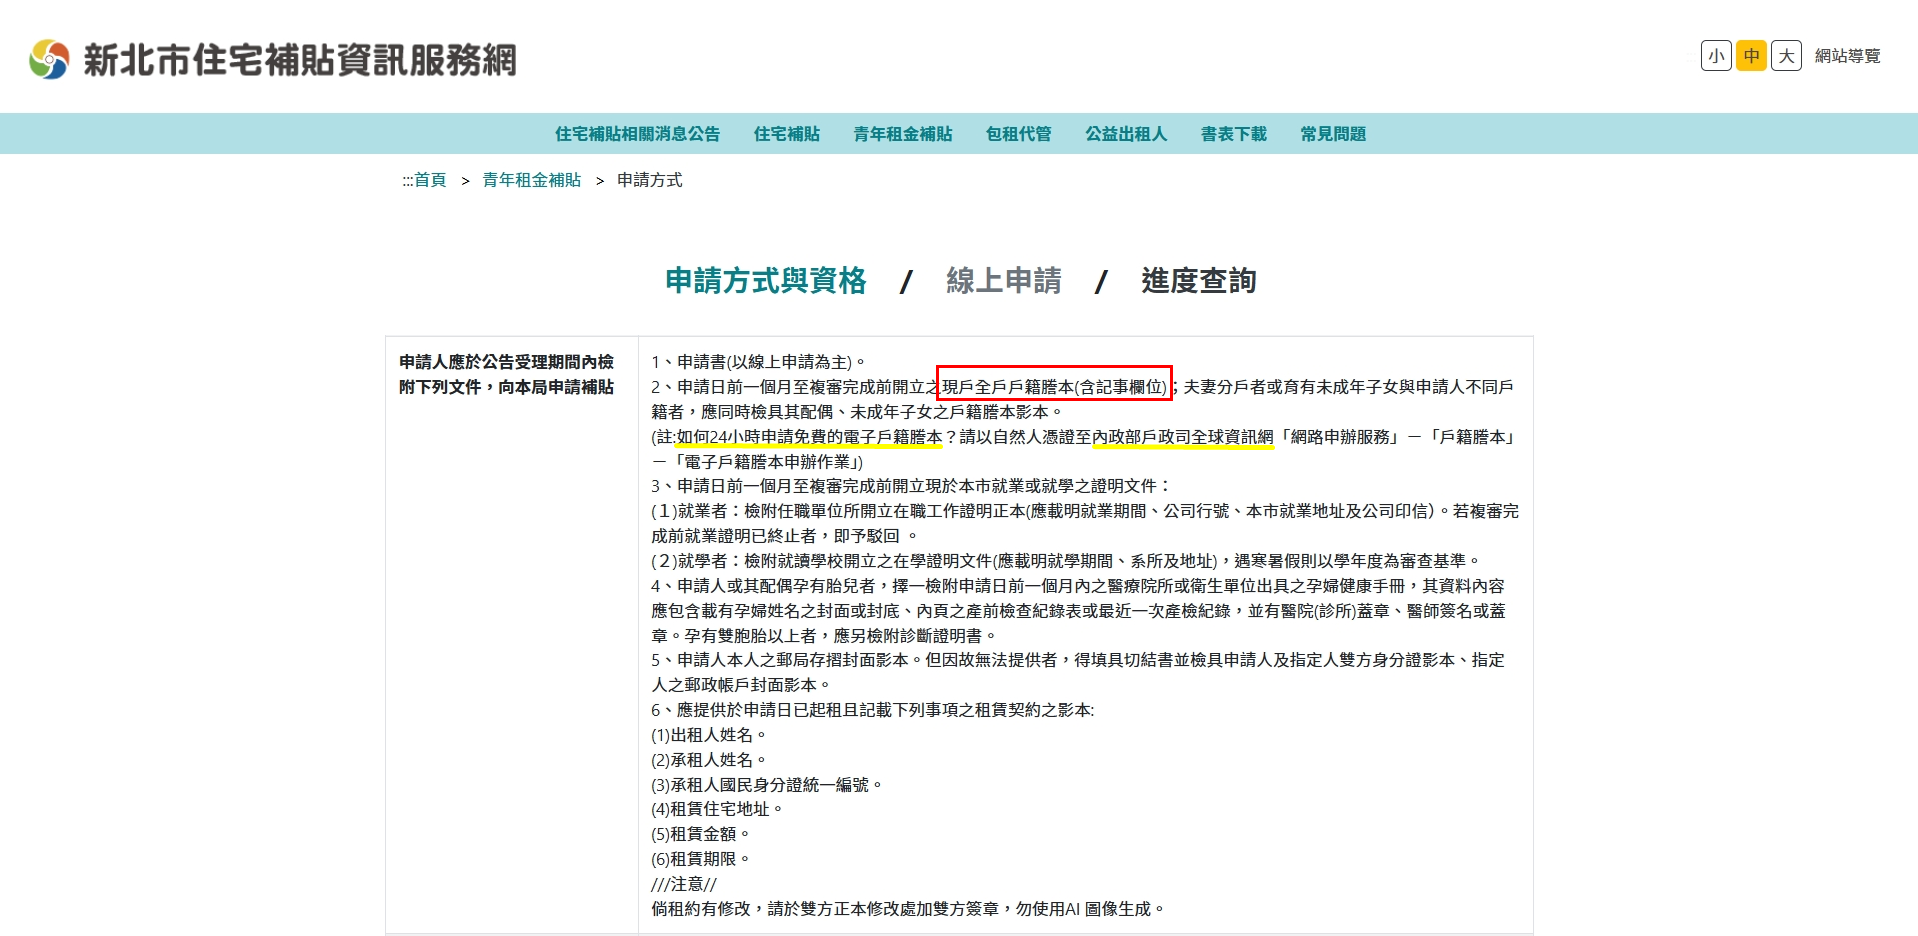Viewport: 1918px width, 936px height.
Task: Open the 包租代管 menu item
Action: tap(1019, 134)
